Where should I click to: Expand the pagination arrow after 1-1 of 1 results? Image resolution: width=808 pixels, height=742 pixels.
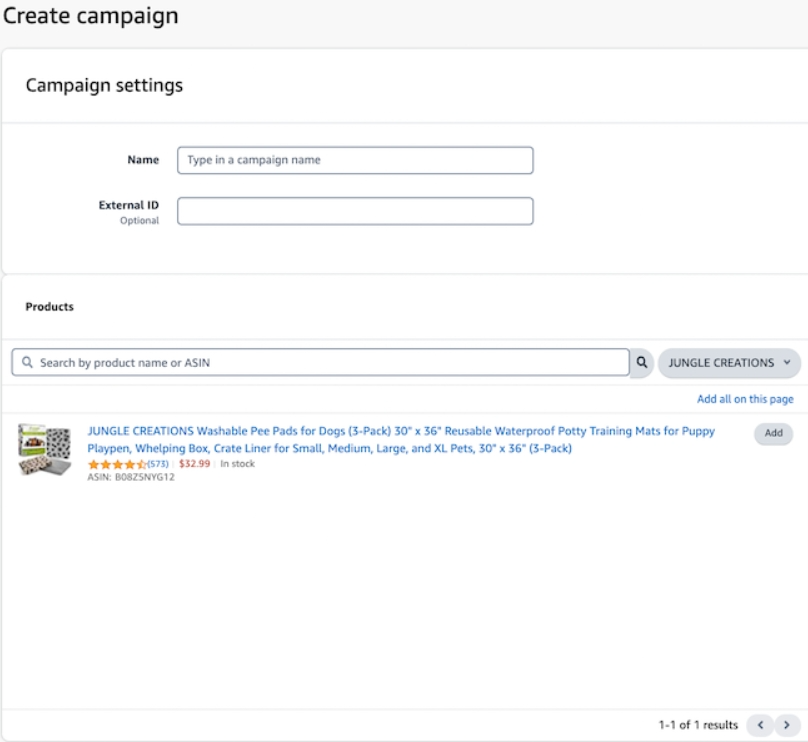click(784, 724)
